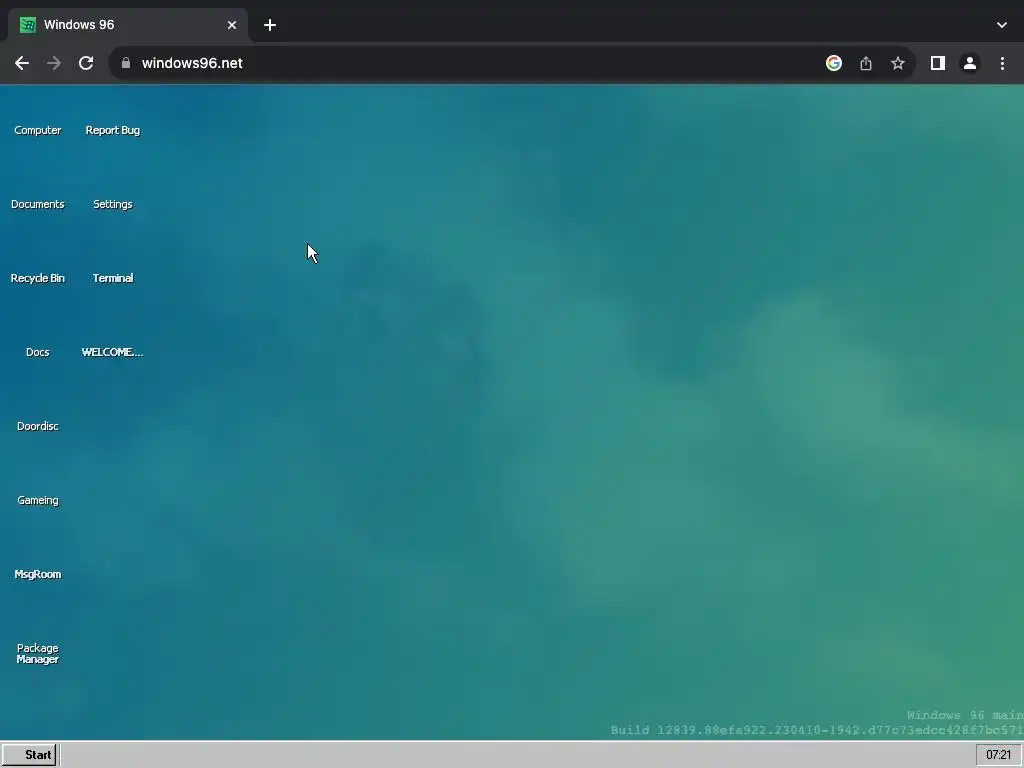
Task: Launch the MsgRoom shortcut
Action: [37, 574]
